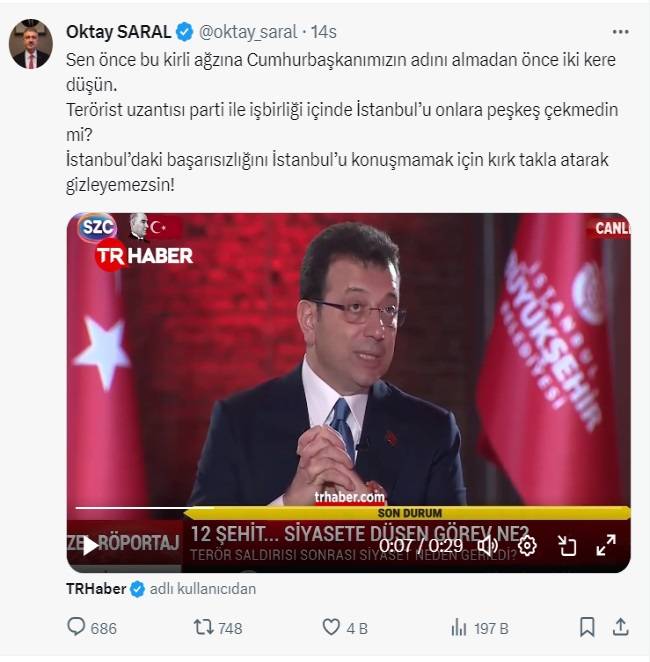This screenshot has height=662, width=650.
Task: Click the 0:07 / 0:29 time display
Action: (x=421, y=545)
